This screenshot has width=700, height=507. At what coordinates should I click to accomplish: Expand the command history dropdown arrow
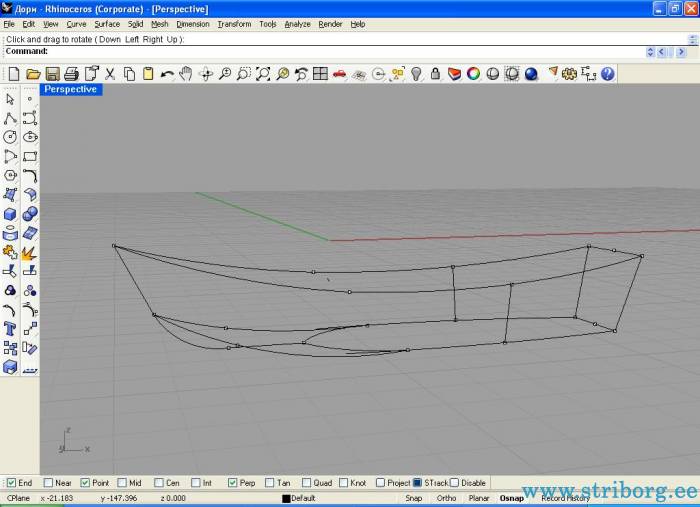tap(651, 51)
